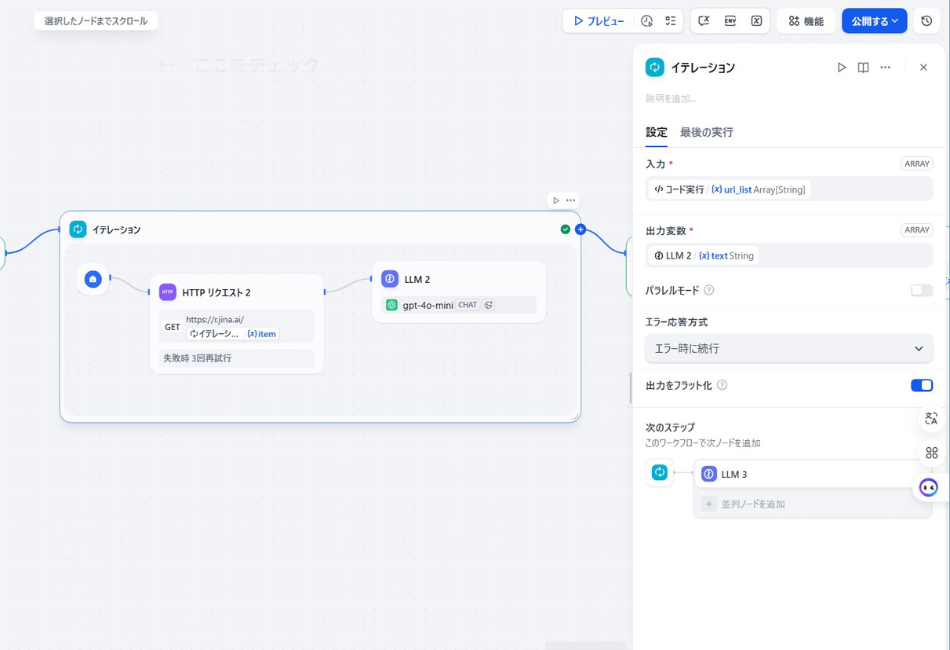Click the iteration start home node
The height and width of the screenshot is (650, 950).
93,279
